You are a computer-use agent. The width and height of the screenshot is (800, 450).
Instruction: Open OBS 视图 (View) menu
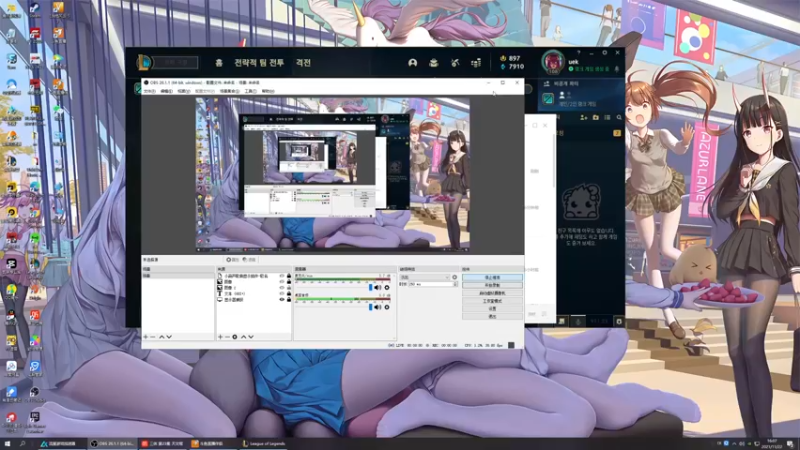[184, 91]
